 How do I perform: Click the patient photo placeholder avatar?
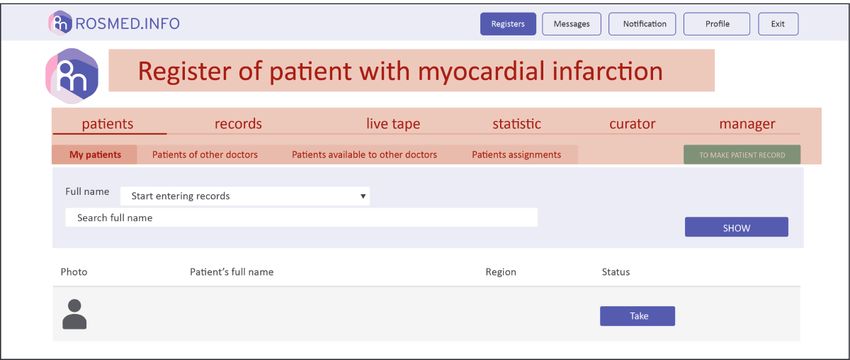[74, 314]
